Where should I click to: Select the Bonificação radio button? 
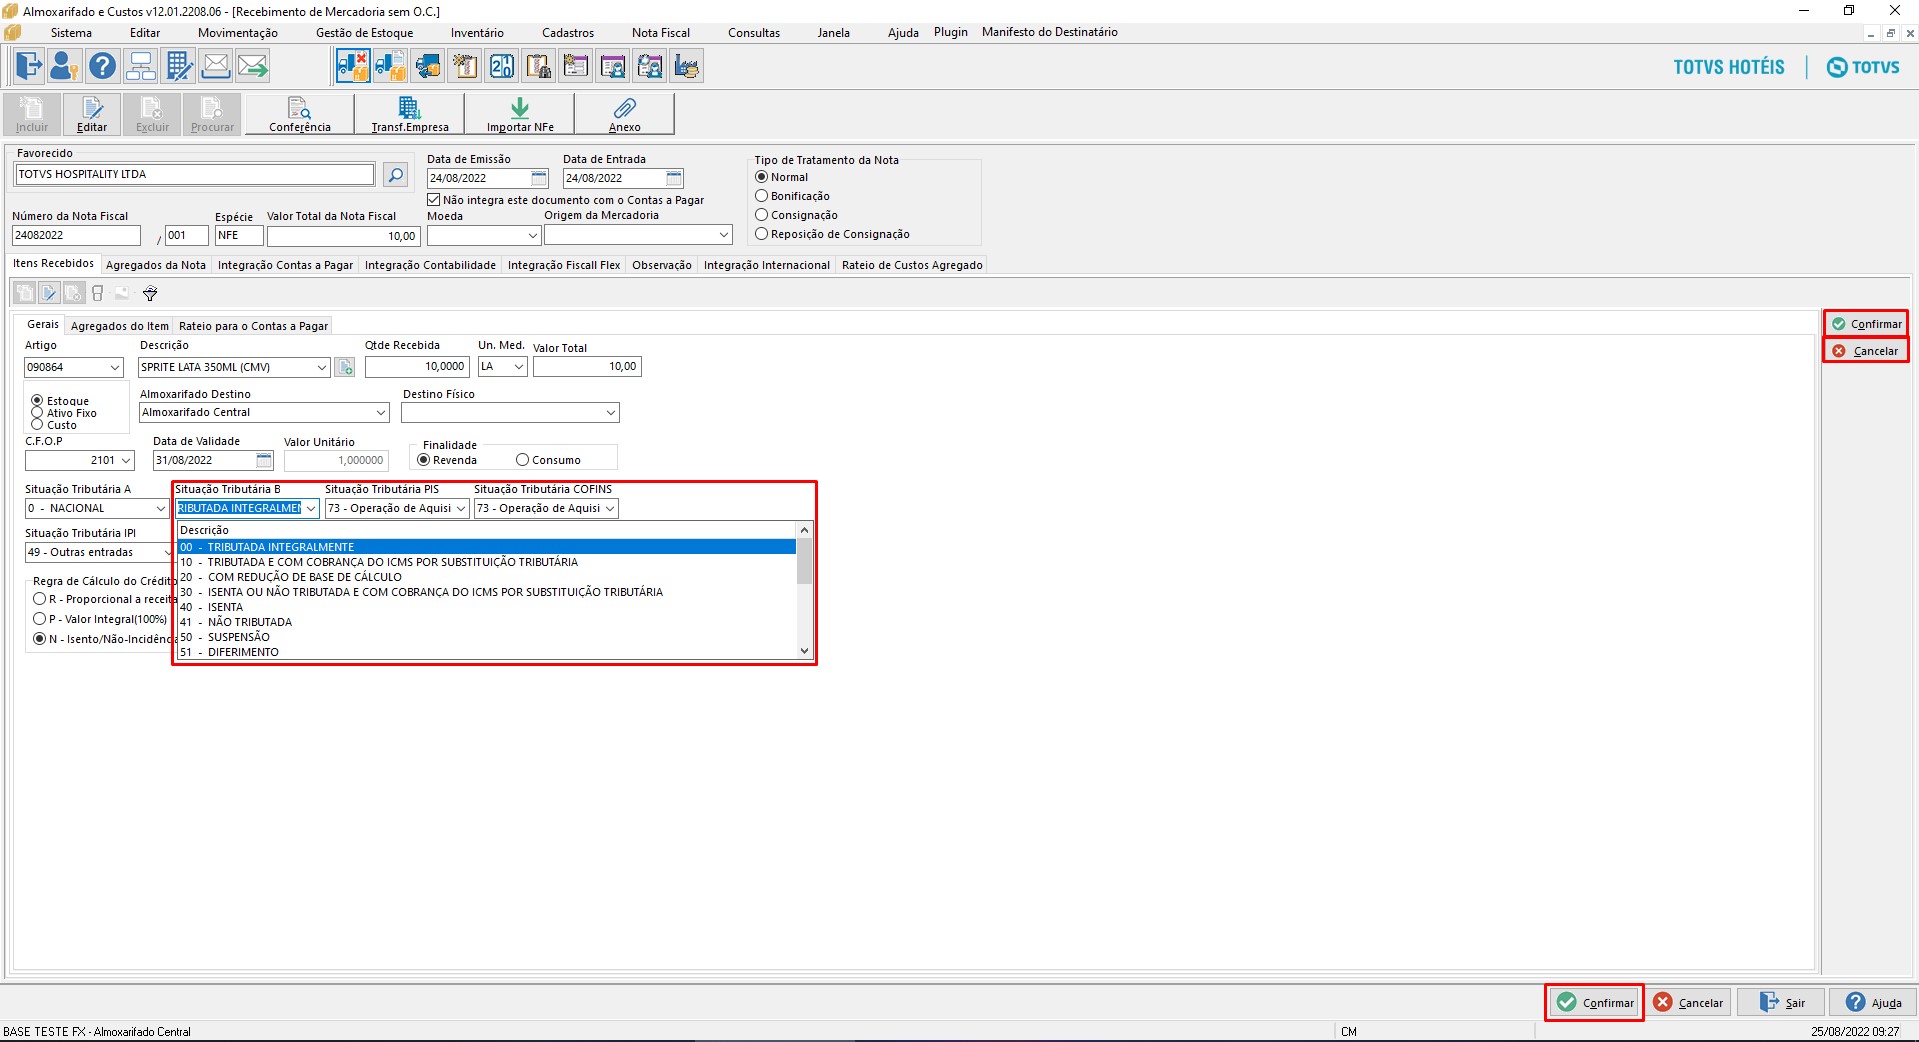coord(762,196)
